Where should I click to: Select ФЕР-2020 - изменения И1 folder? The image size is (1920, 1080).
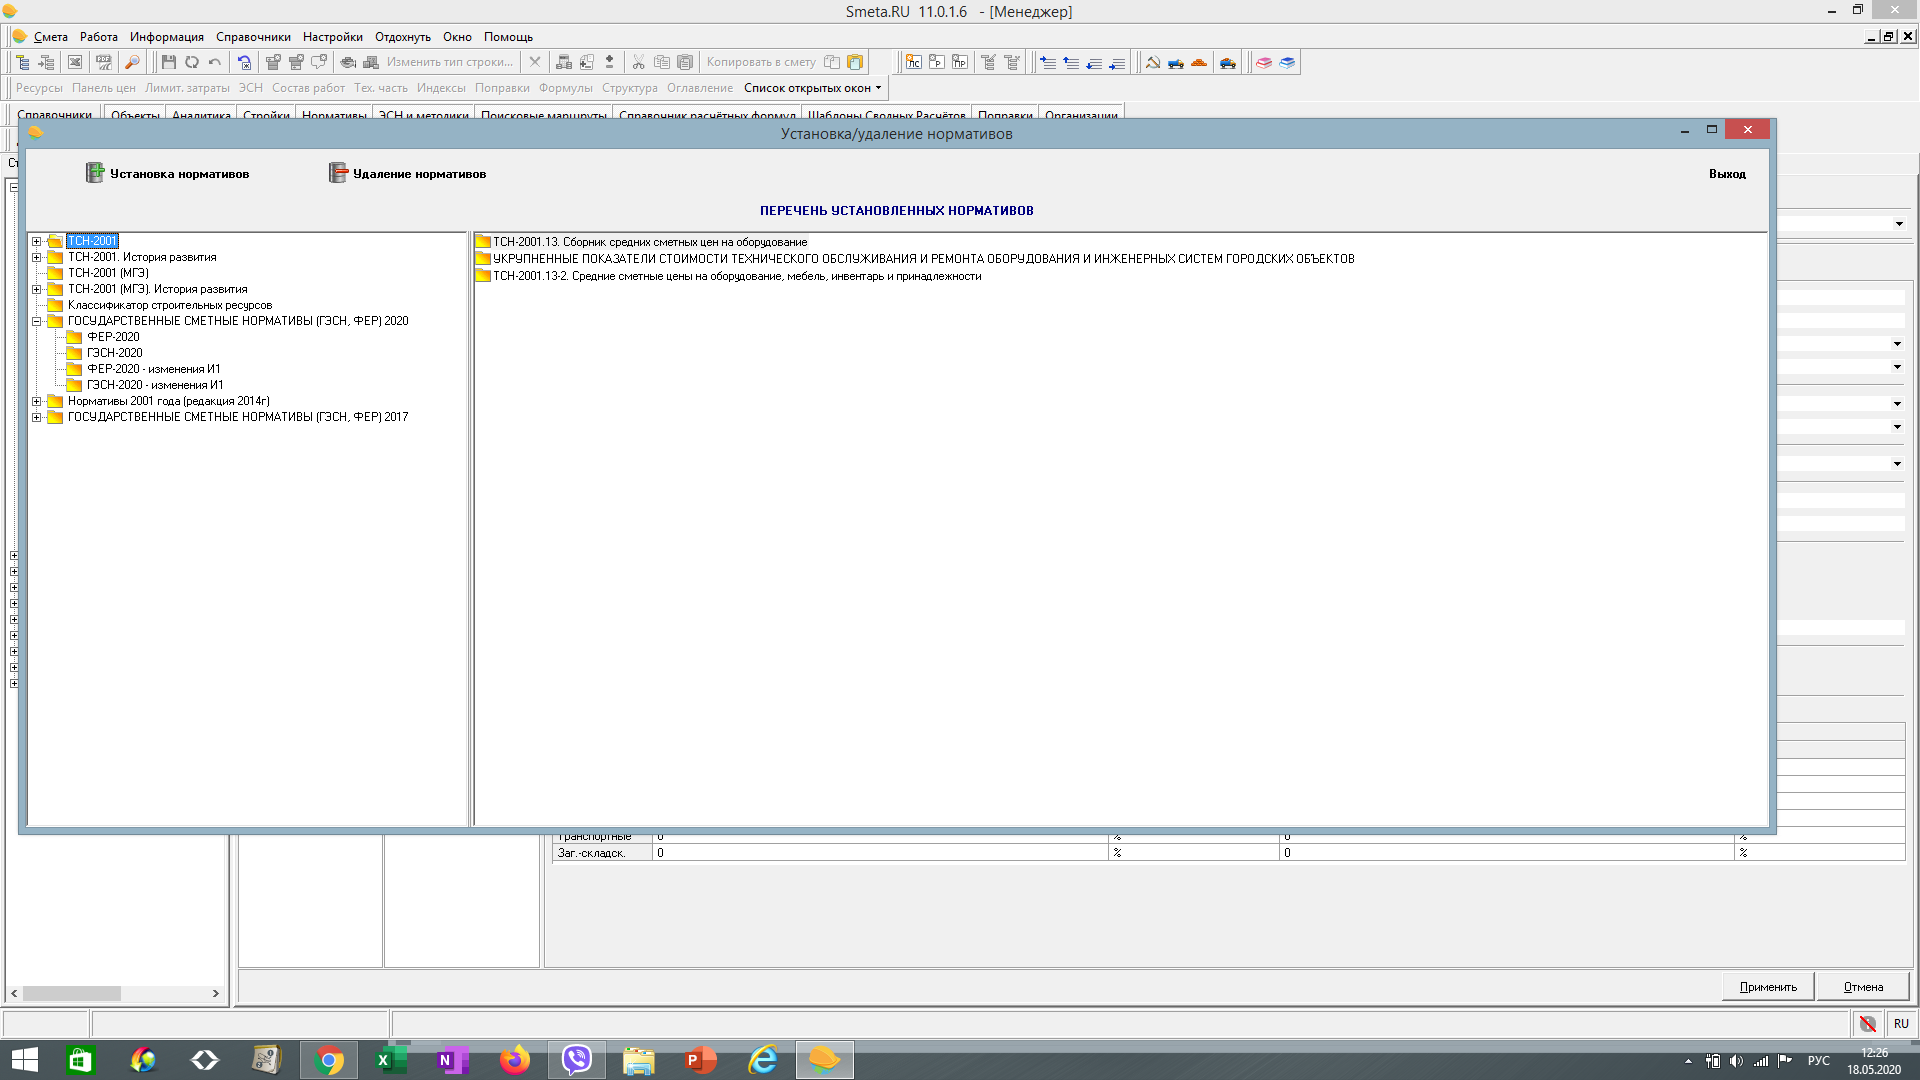[153, 369]
